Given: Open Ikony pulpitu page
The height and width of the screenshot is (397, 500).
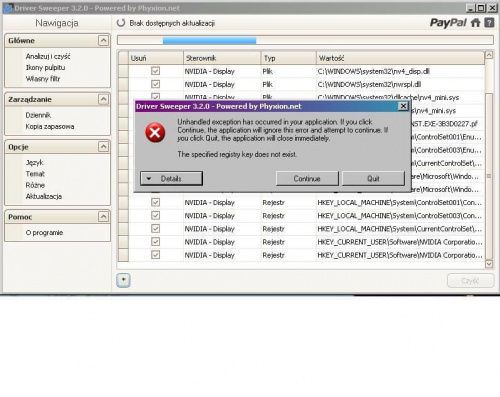Looking at the screenshot, I should (45, 68).
